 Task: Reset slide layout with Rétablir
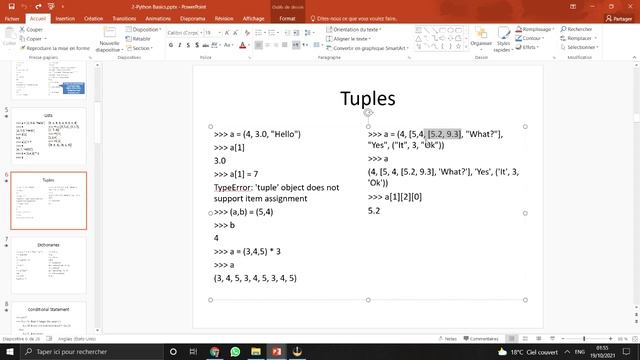(138, 39)
